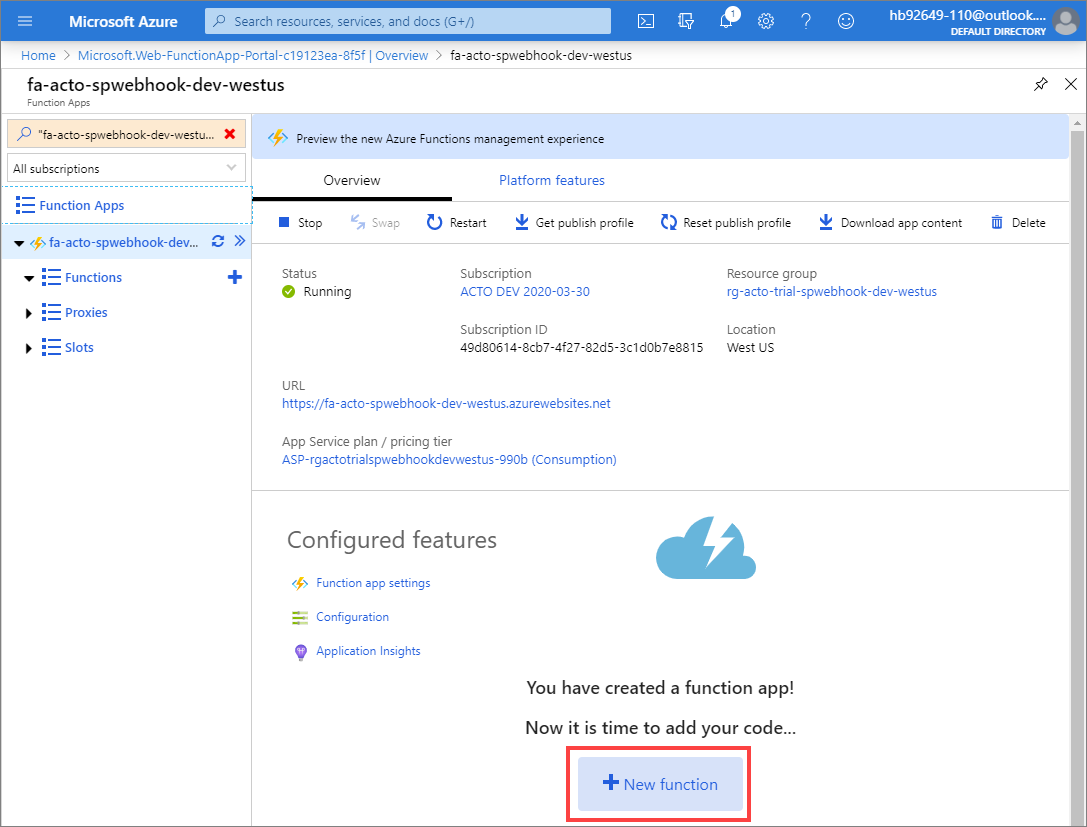Expand the Proxies tree node
This screenshot has height=827, width=1087.
tap(28, 313)
